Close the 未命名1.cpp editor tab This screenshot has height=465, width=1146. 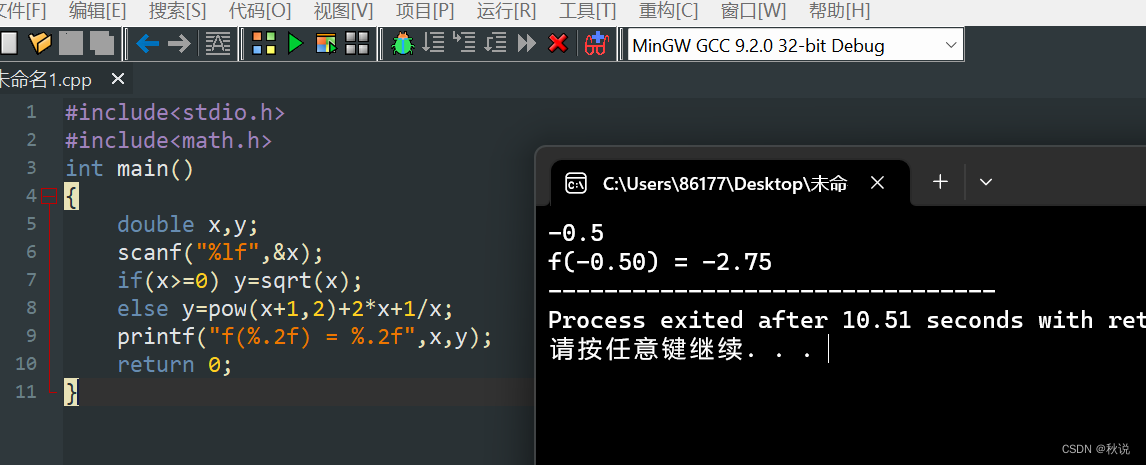[x=118, y=79]
